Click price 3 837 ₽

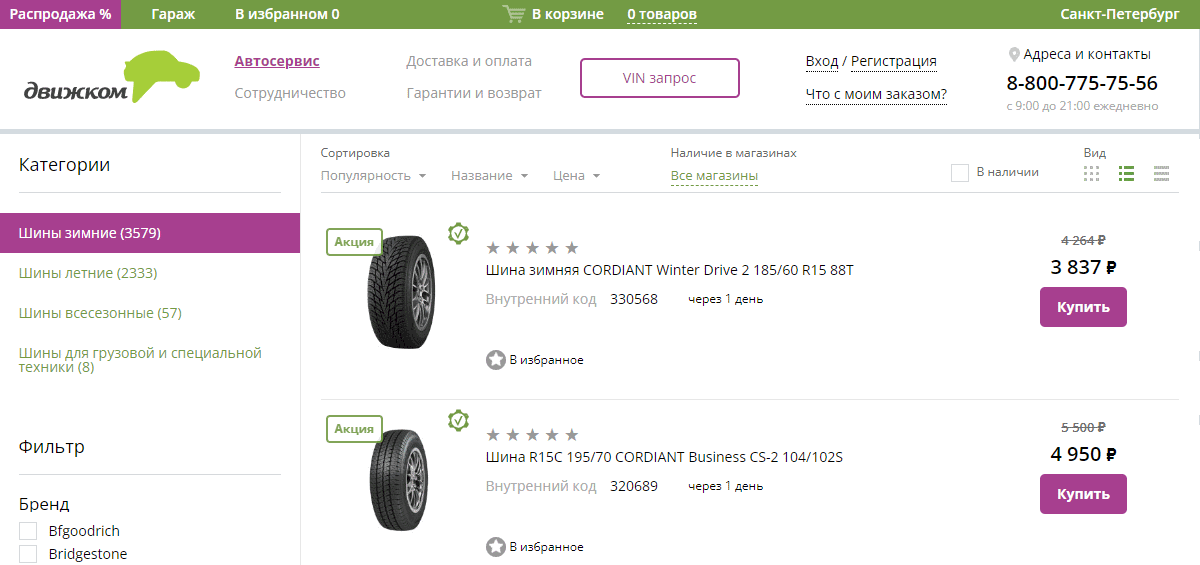coord(1083,267)
